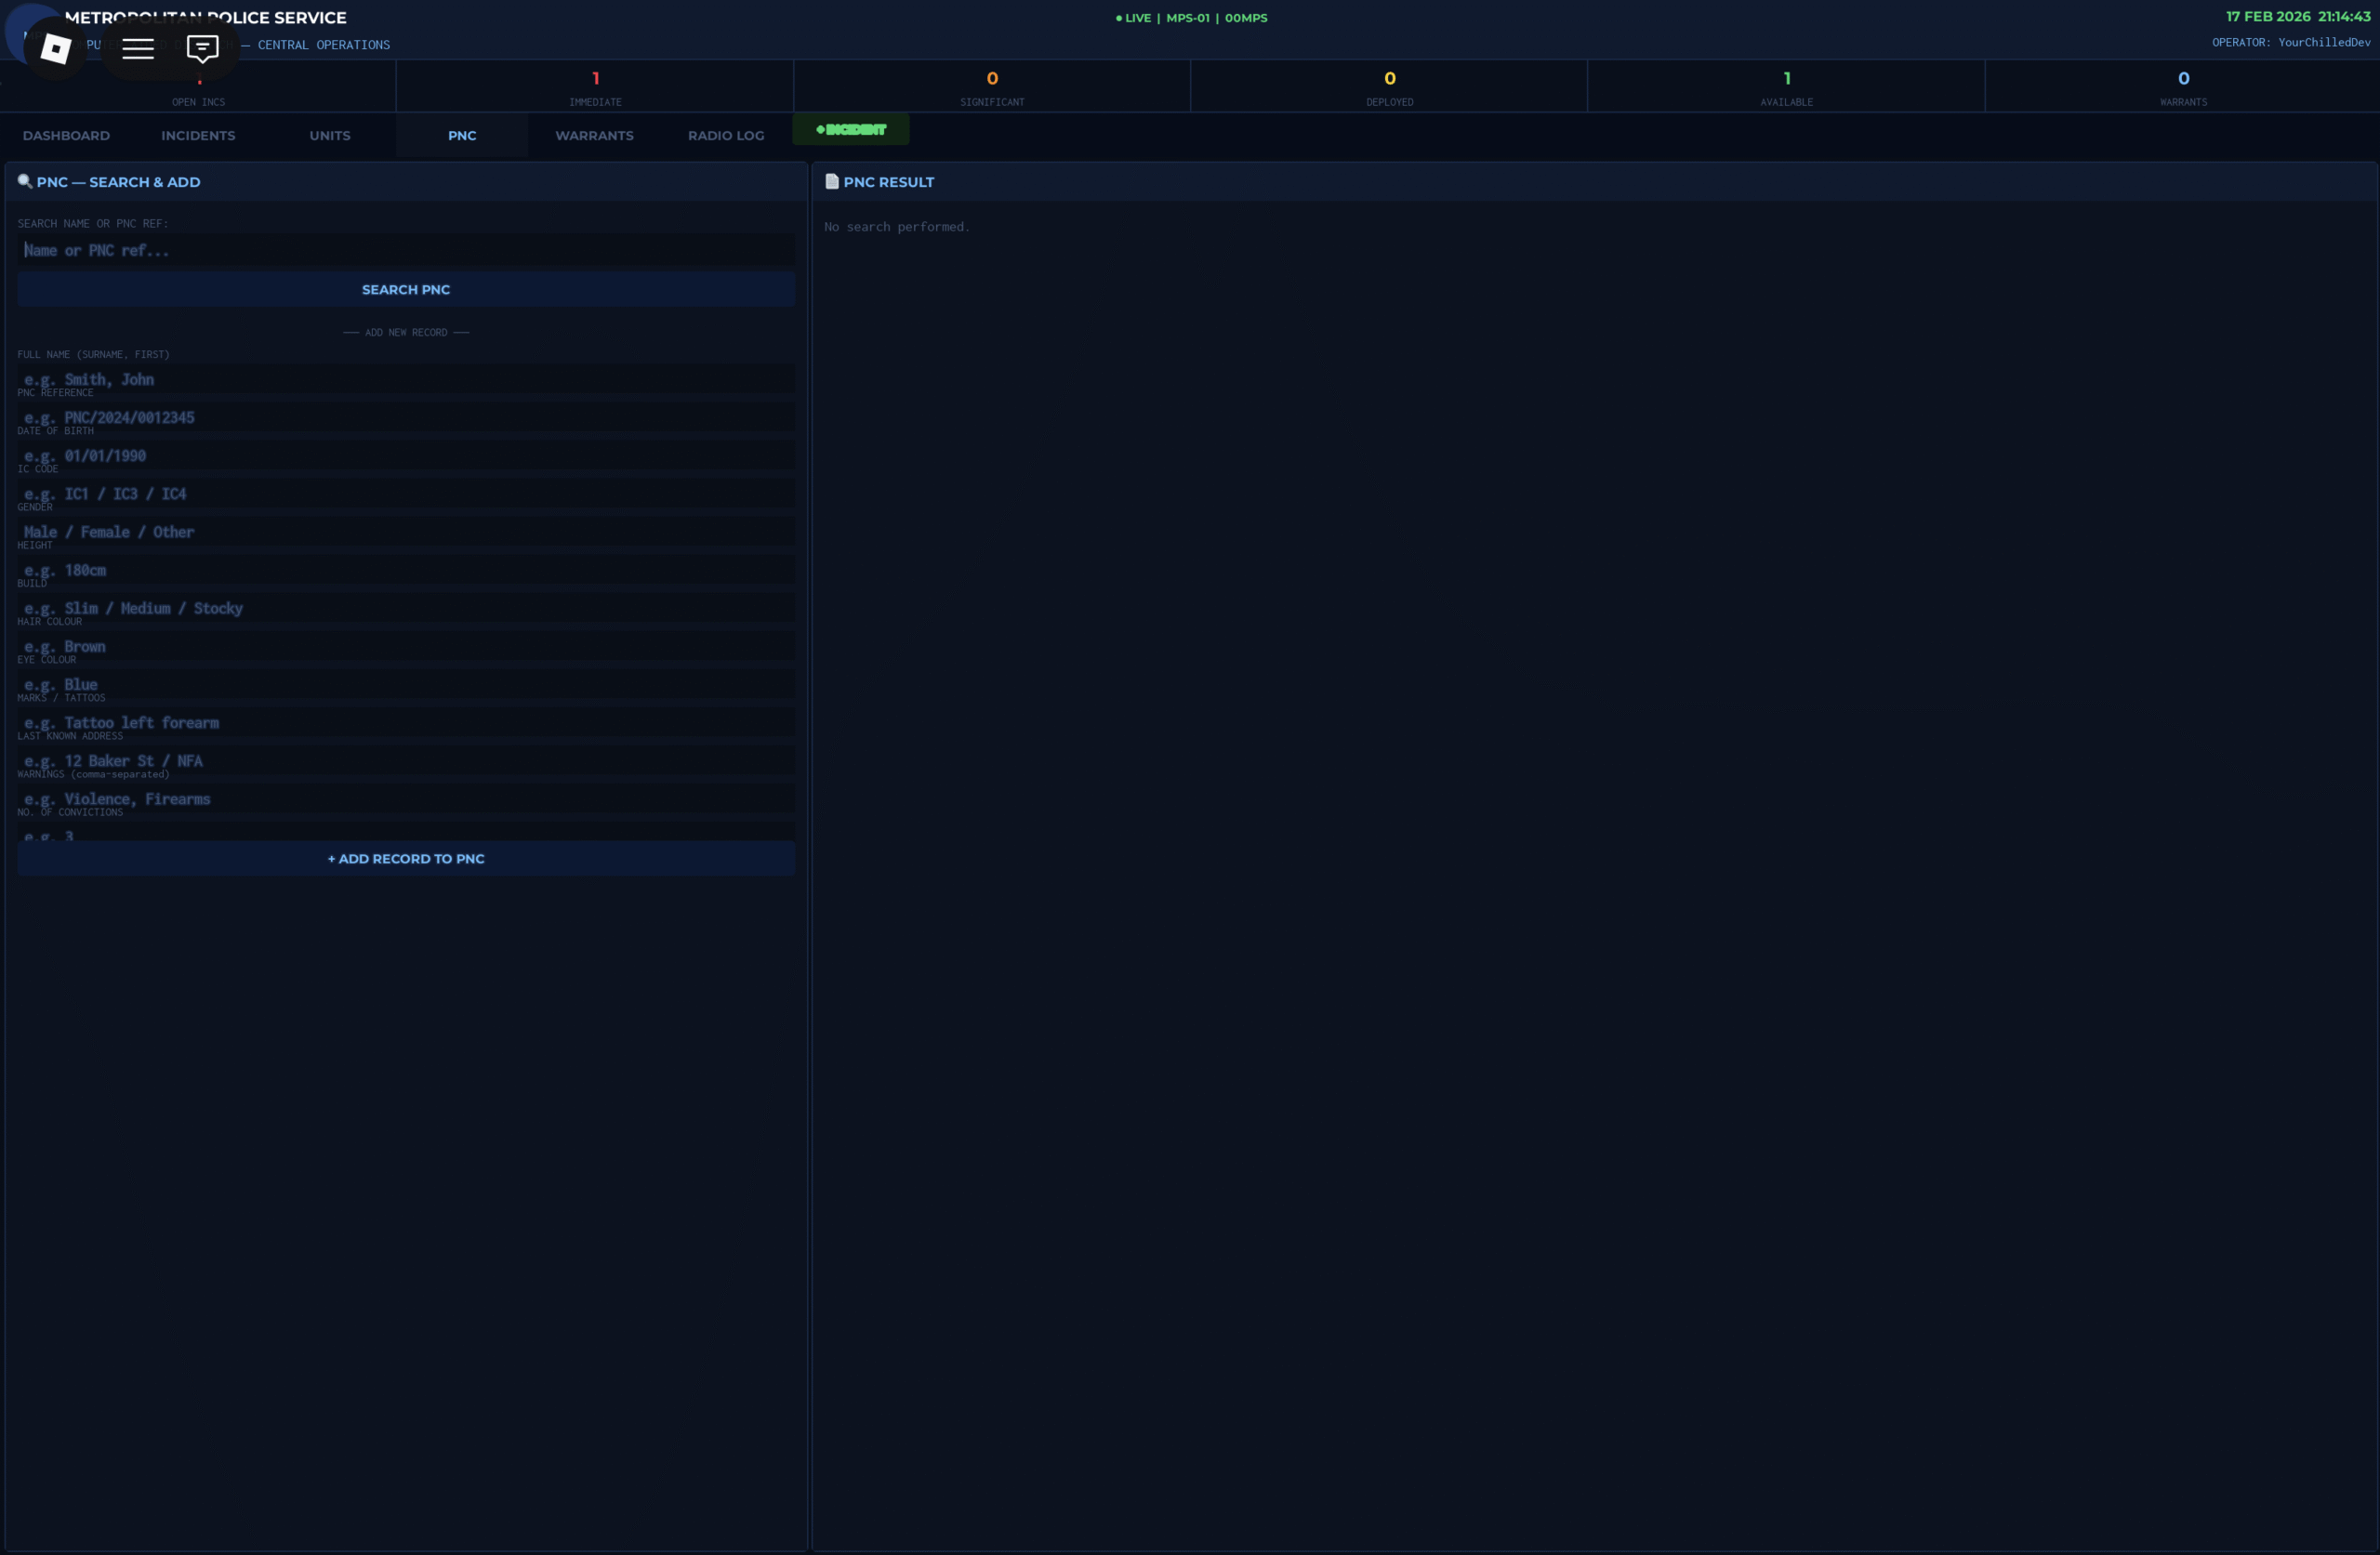Open the Incidents tab

pyautogui.click(x=198, y=136)
